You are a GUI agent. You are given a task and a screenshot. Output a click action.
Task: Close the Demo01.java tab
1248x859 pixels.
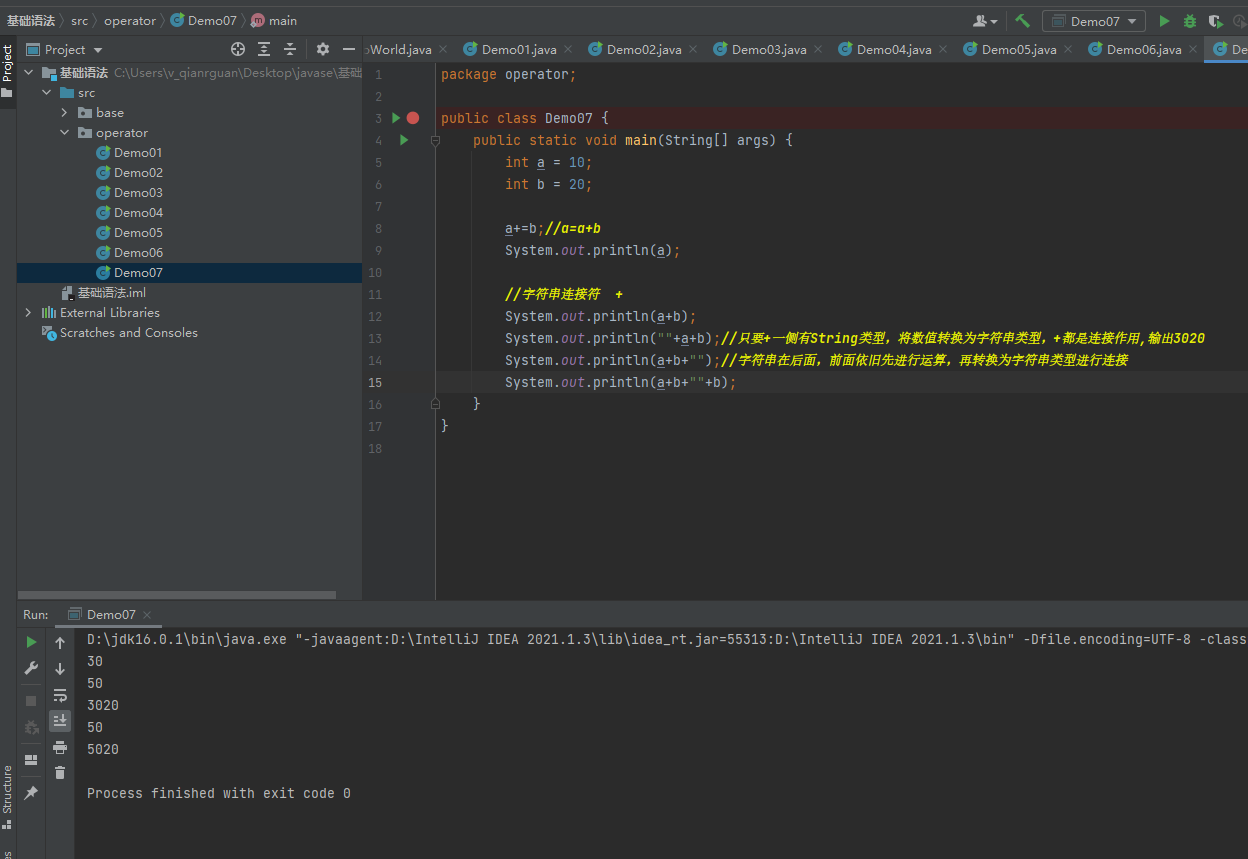(568, 49)
